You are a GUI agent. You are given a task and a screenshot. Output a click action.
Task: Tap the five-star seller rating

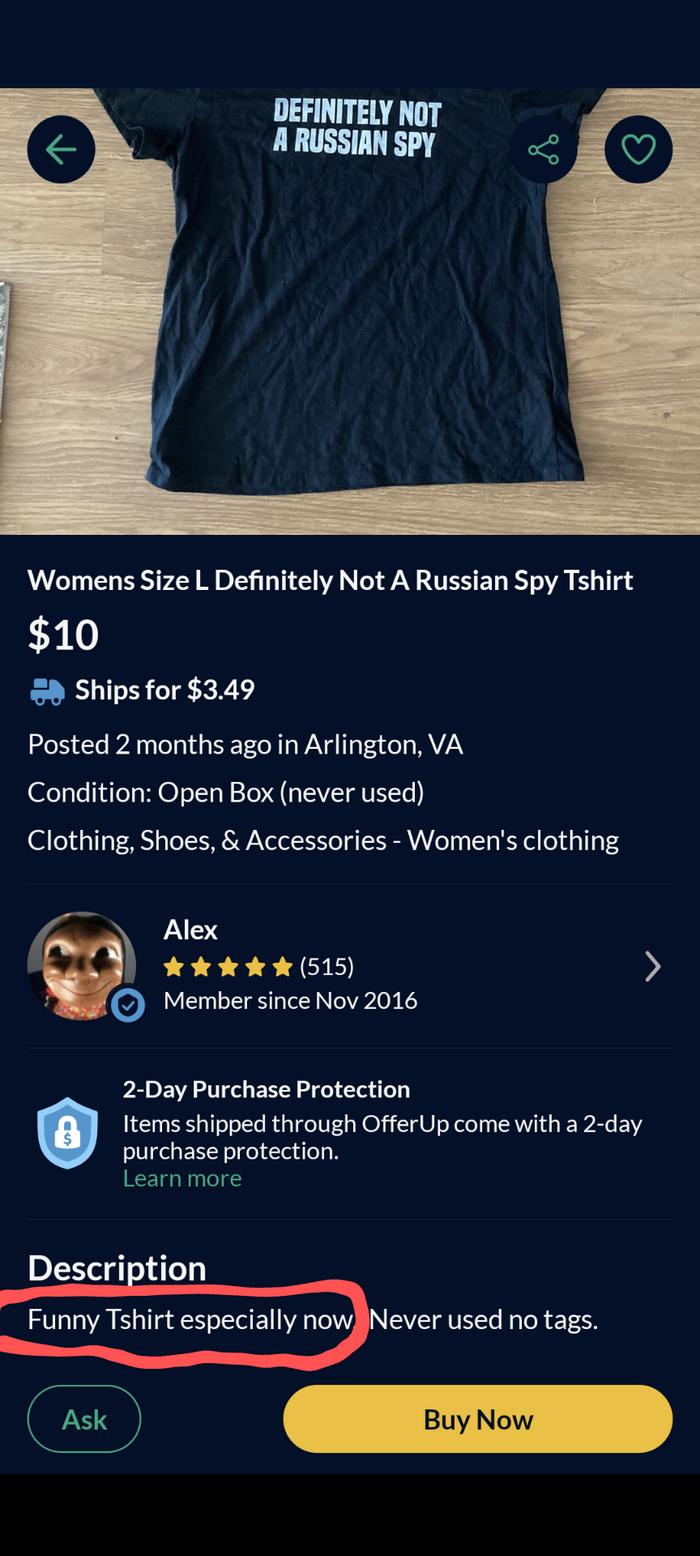click(228, 966)
